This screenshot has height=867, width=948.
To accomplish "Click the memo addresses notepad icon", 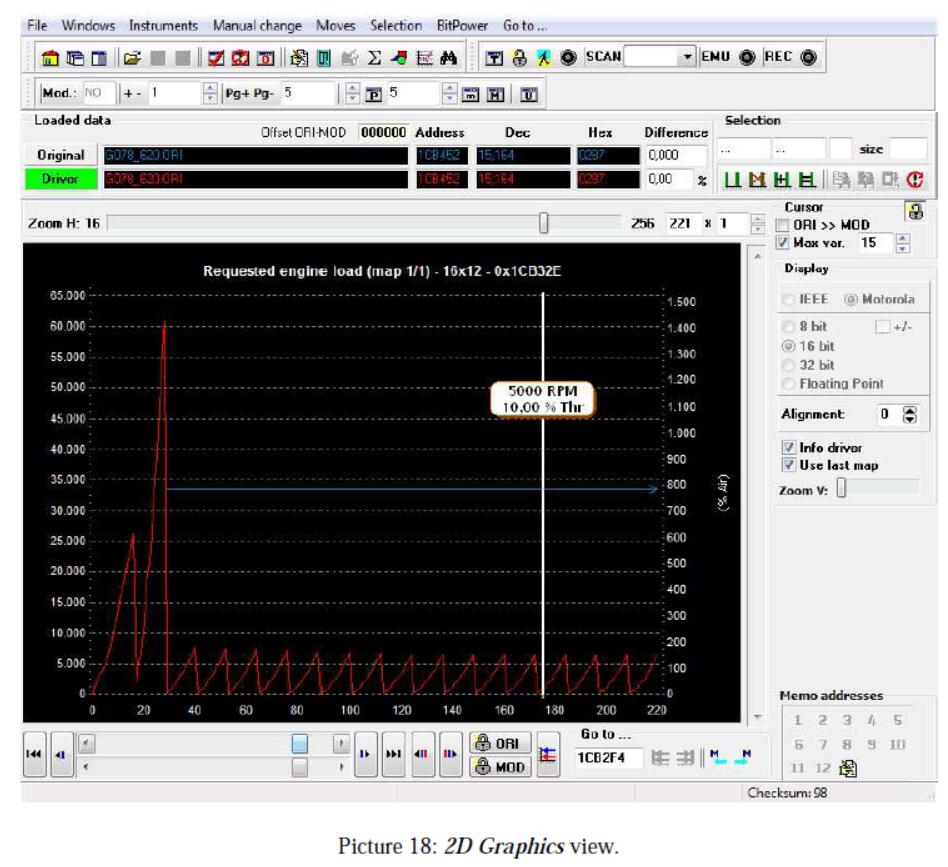I will pos(848,768).
